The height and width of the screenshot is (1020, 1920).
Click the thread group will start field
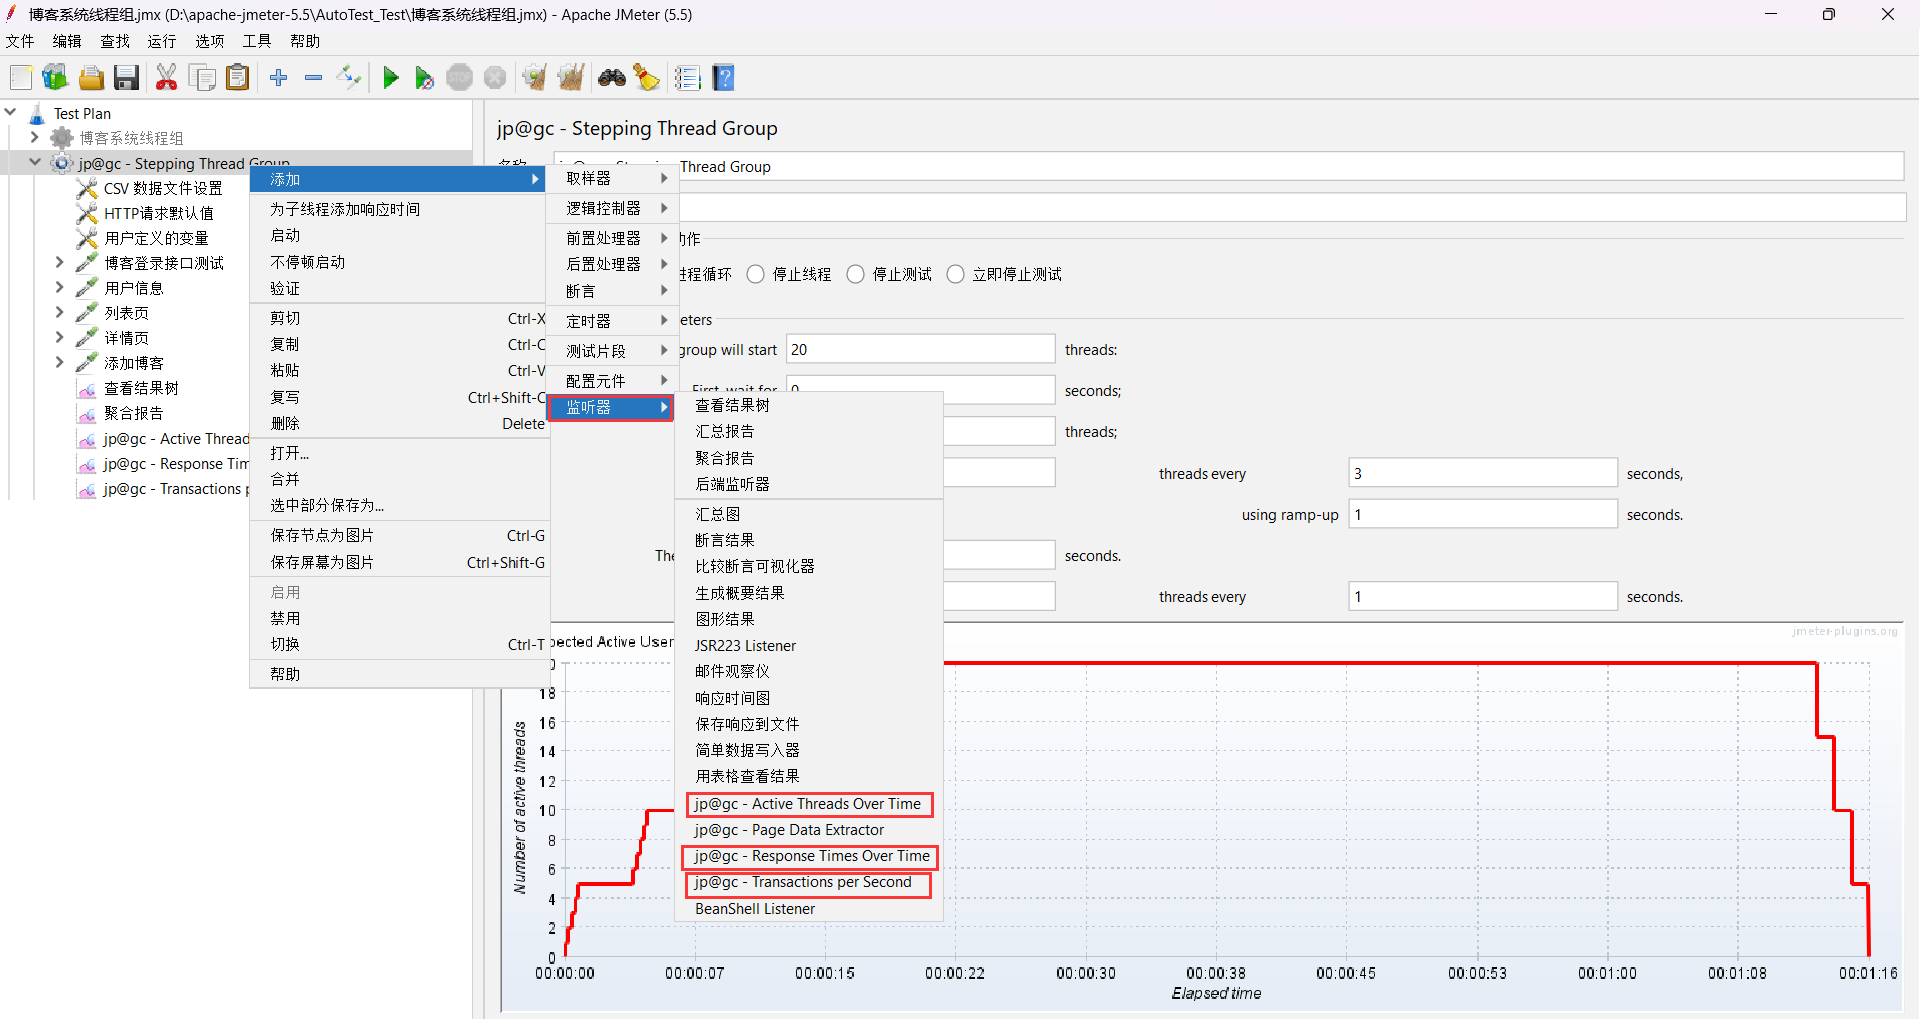920,349
